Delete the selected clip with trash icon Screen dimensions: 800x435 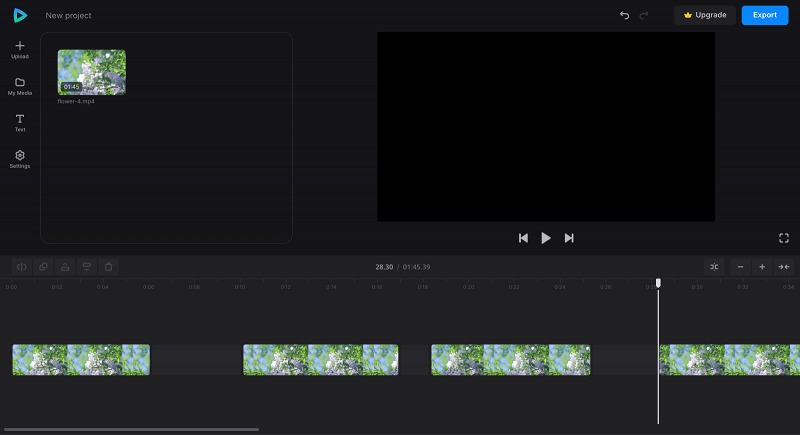coord(109,267)
